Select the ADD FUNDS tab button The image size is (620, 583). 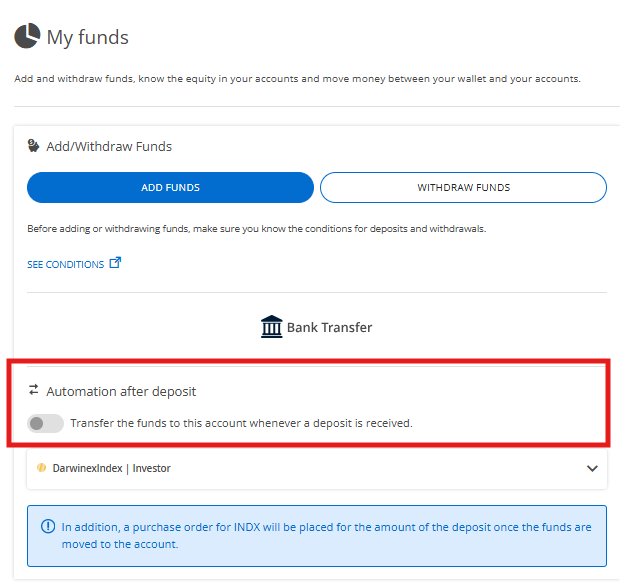click(x=170, y=187)
